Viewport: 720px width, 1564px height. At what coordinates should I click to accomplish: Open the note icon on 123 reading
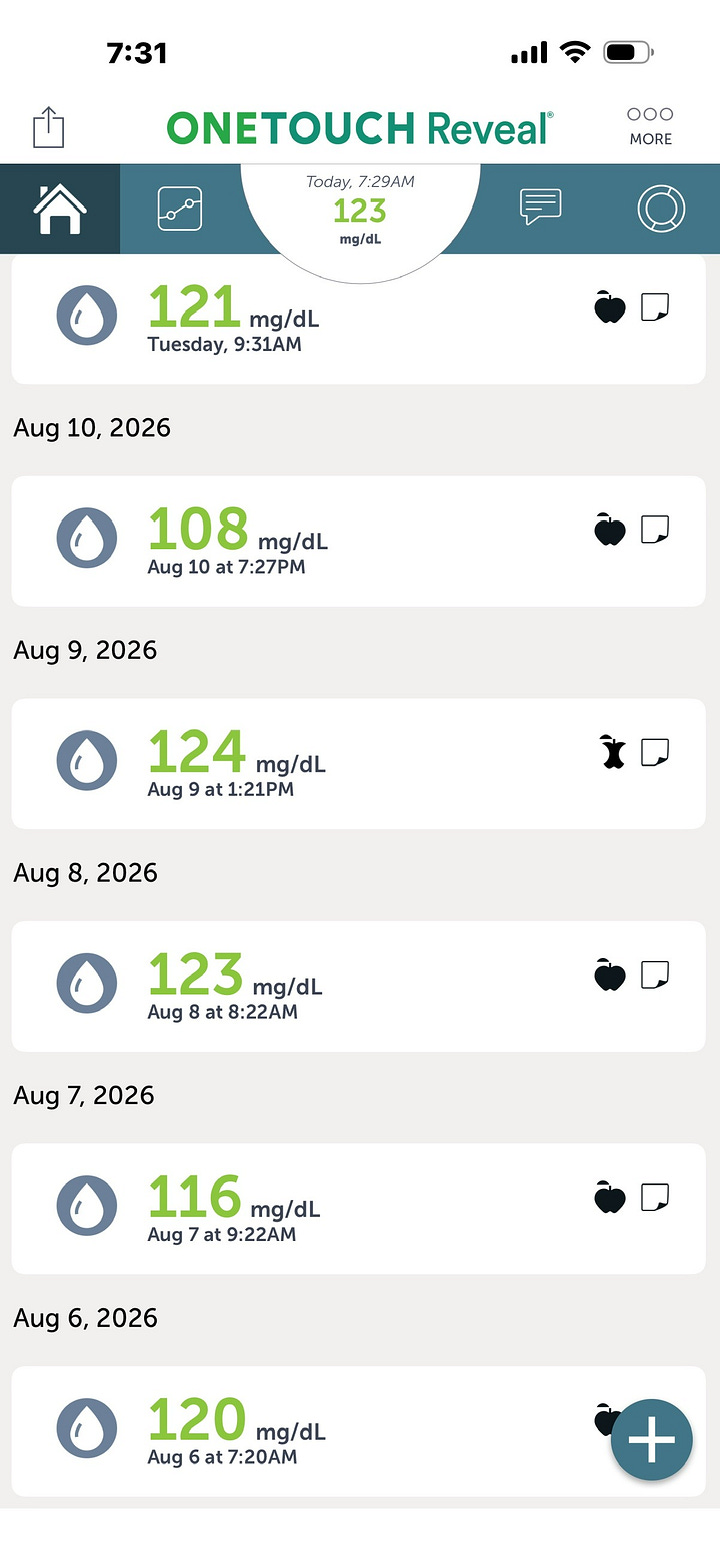tap(655, 974)
